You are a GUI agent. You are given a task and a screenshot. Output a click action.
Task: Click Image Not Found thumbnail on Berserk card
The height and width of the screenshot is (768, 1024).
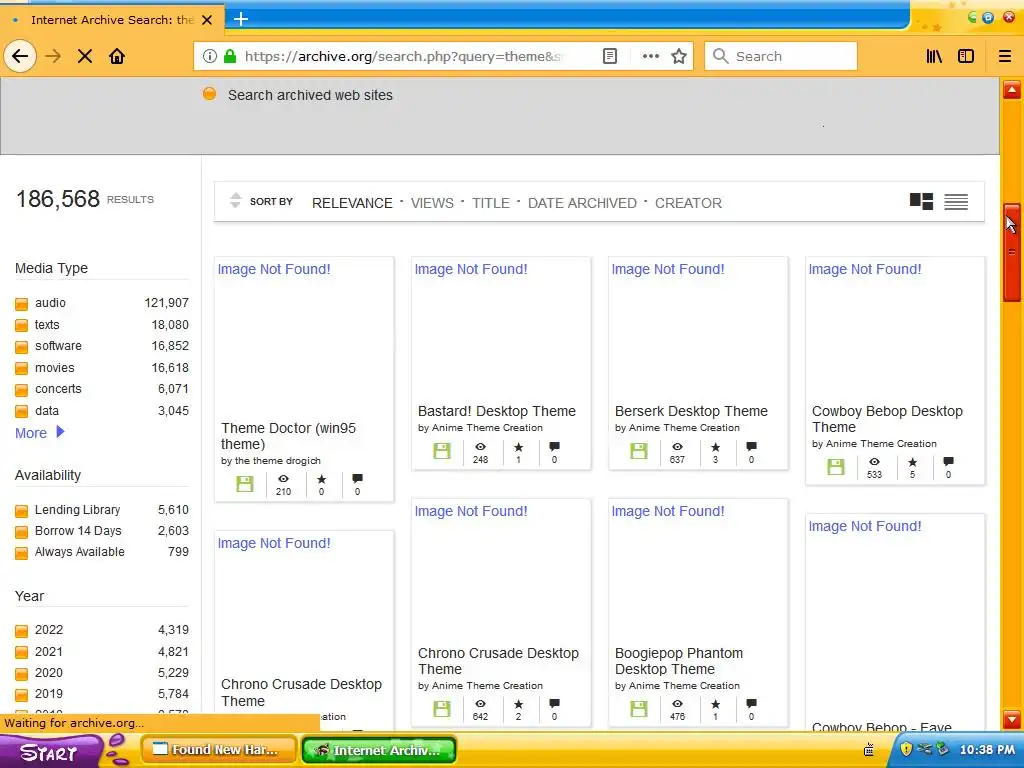(x=667, y=269)
